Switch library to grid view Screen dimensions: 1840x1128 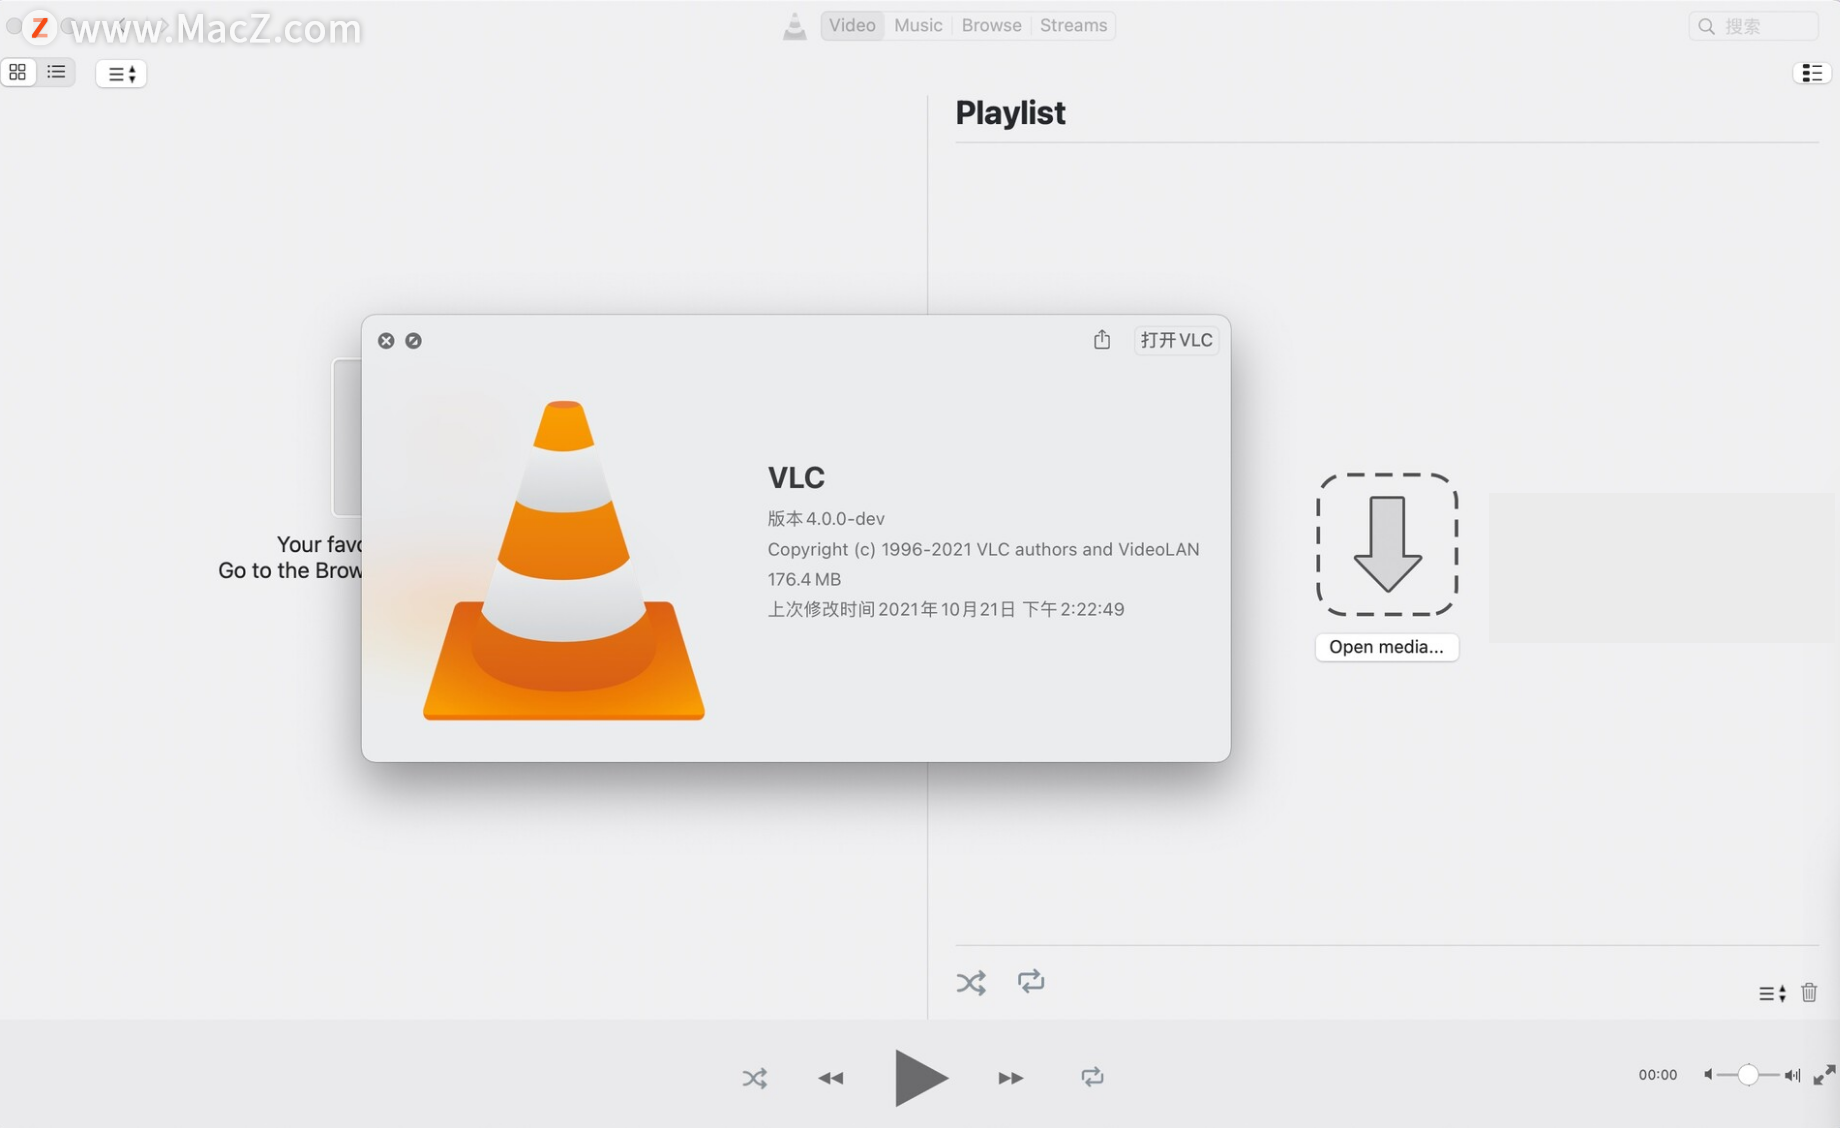click(x=18, y=72)
